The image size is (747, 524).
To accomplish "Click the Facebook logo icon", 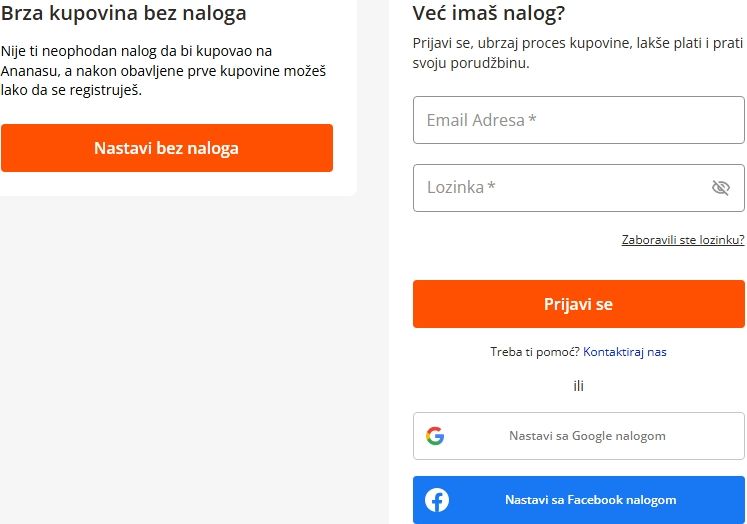I will 437,500.
